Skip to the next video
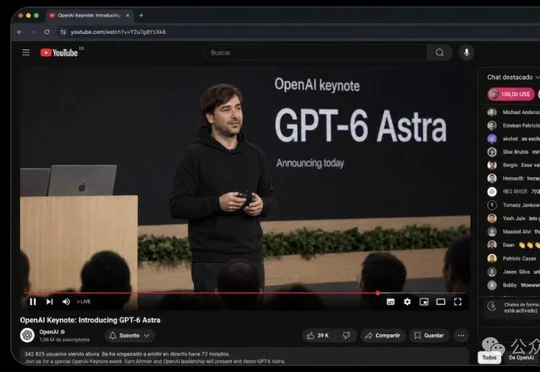The image size is (540, 372). pos(49,302)
